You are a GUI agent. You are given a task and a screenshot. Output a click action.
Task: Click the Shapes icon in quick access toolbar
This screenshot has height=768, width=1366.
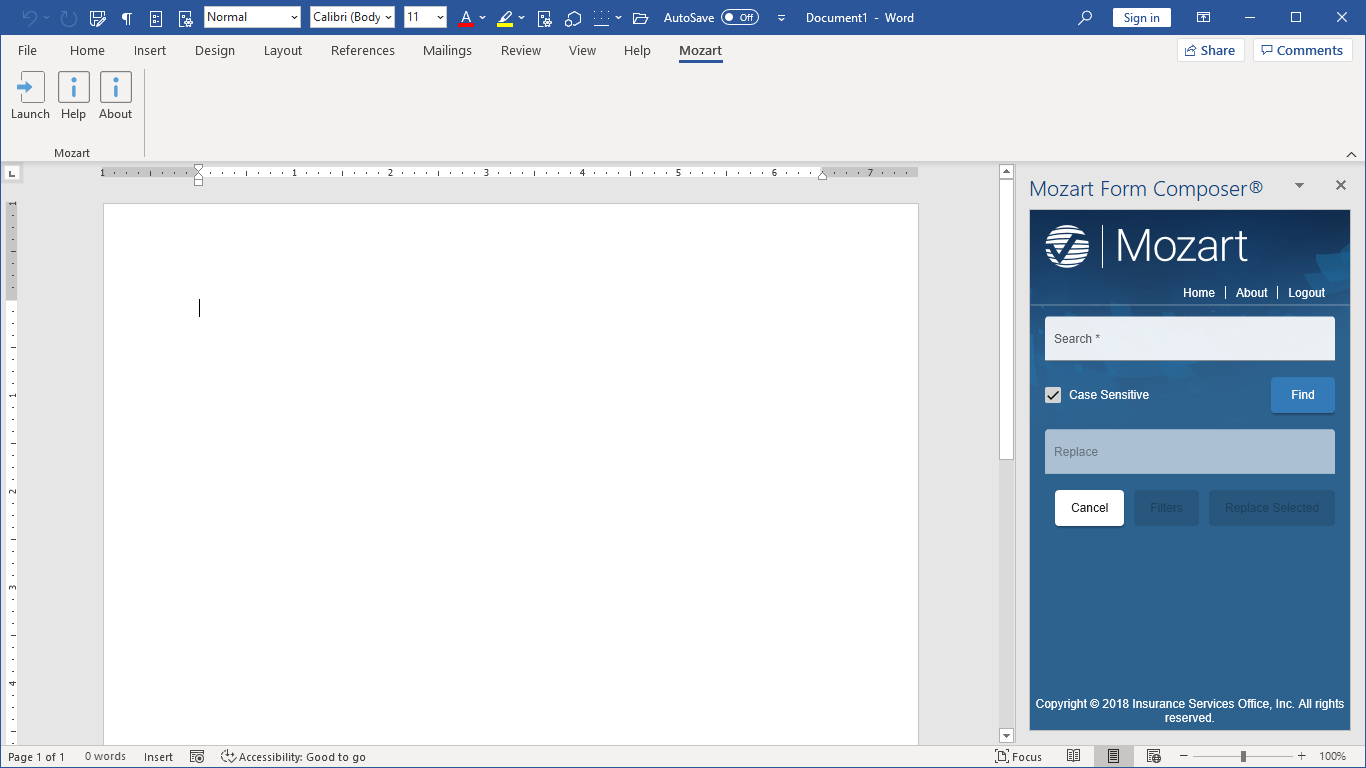click(573, 18)
